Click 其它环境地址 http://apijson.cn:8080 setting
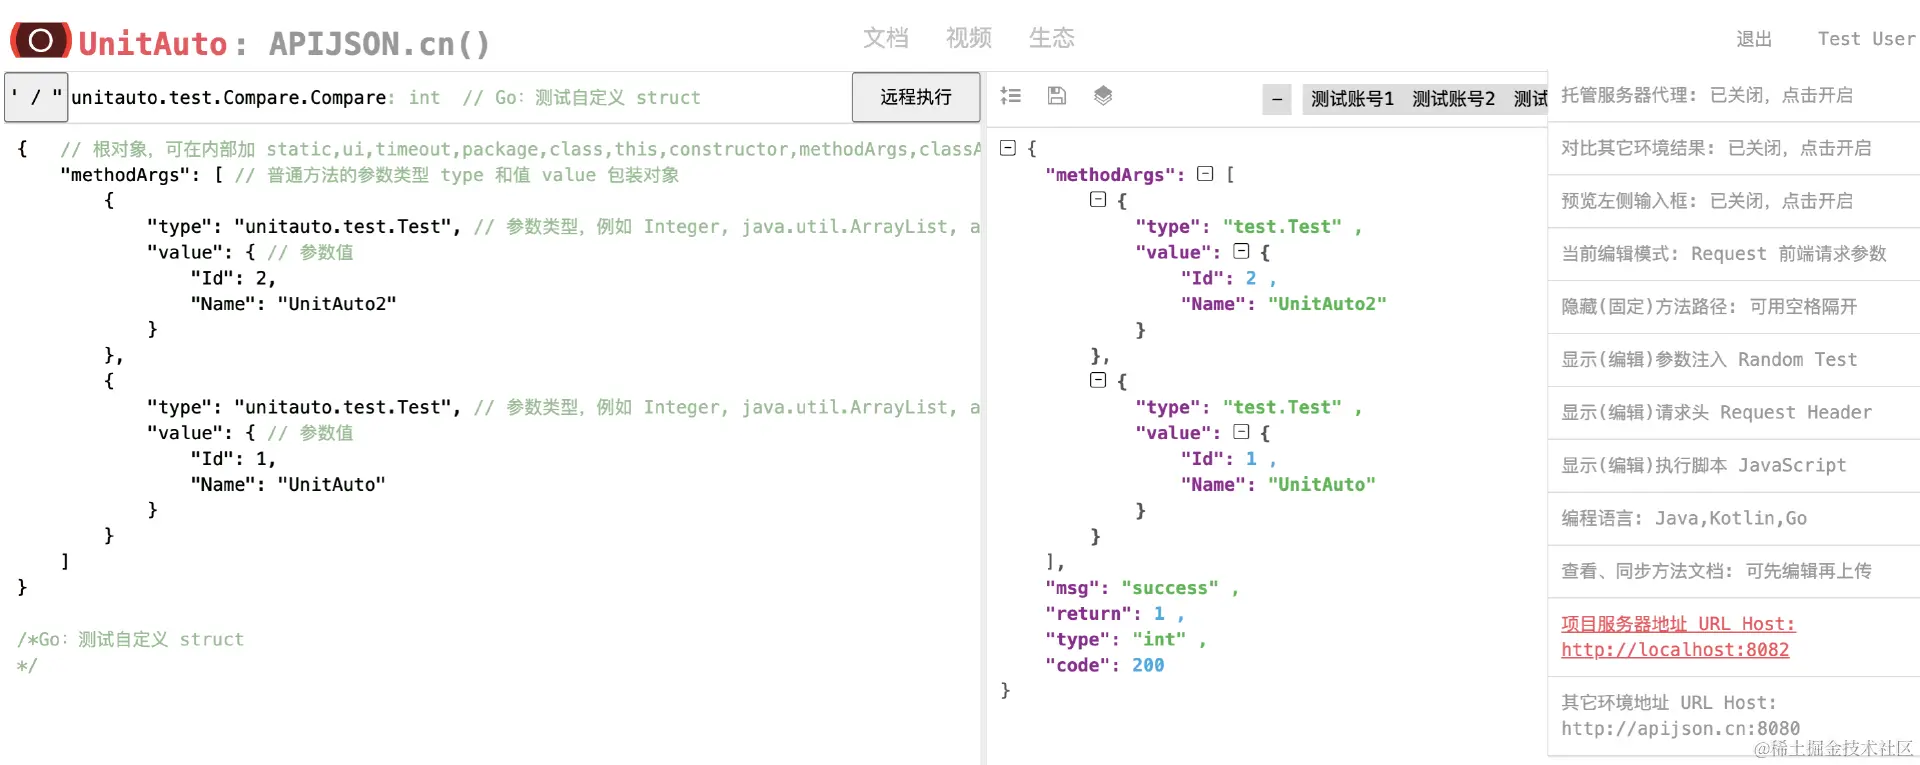The width and height of the screenshot is (1920, 765). tap(1733, 716)
